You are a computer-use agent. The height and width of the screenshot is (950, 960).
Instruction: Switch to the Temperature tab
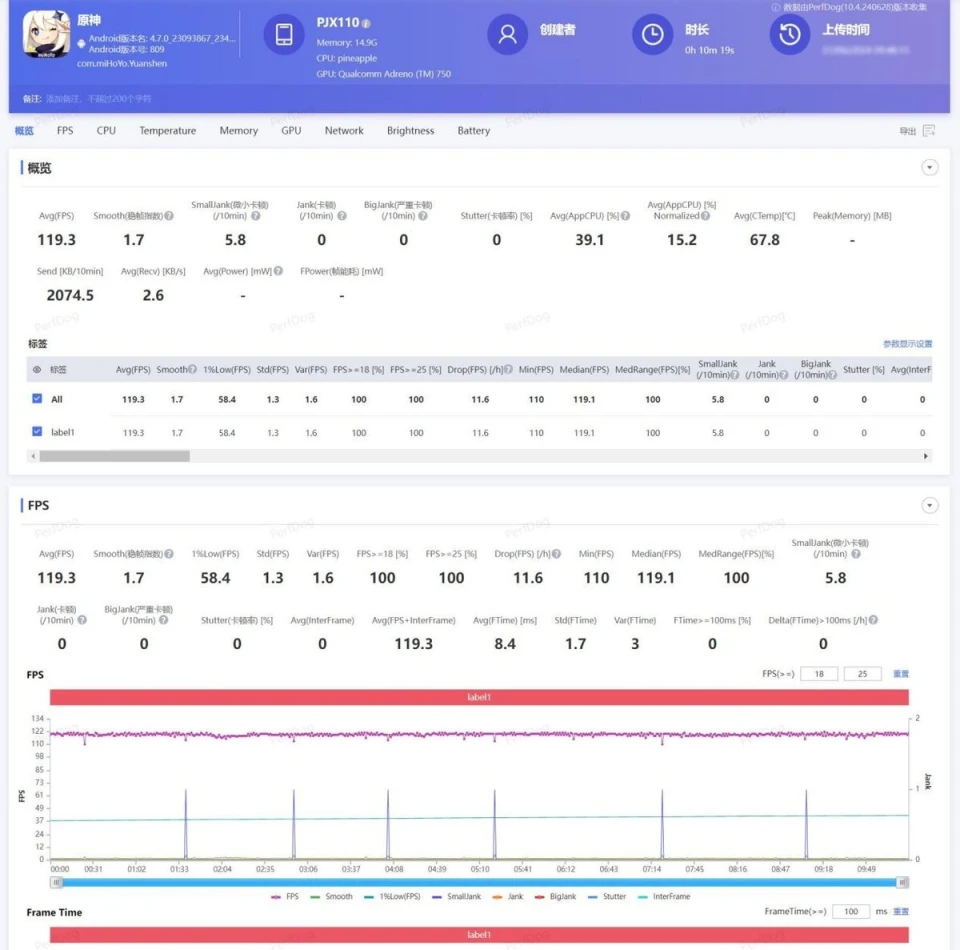pyautogui.click(x=167, y=131)
